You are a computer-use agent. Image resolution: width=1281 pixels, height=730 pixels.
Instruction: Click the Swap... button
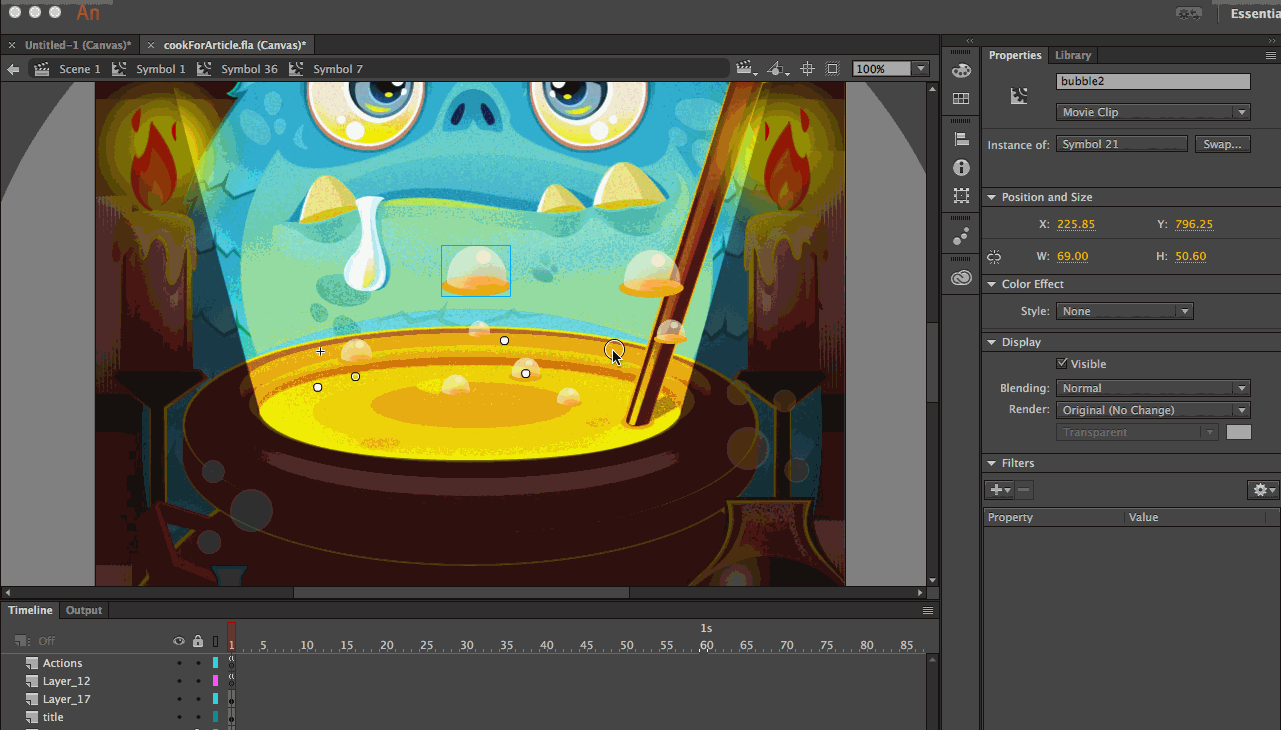[x=1222, y=144]
